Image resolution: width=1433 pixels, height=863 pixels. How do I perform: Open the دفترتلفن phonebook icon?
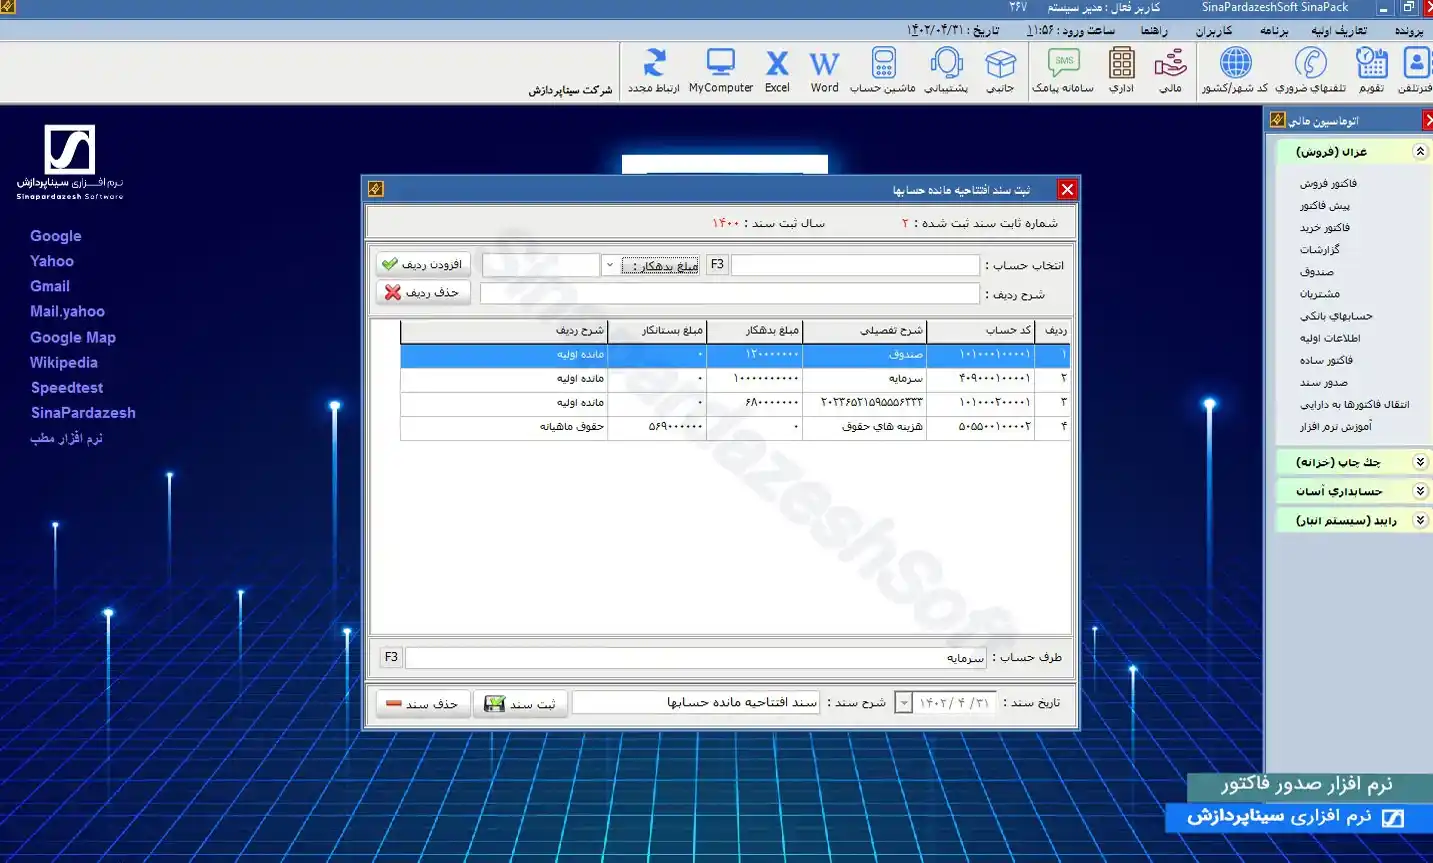1416,70
